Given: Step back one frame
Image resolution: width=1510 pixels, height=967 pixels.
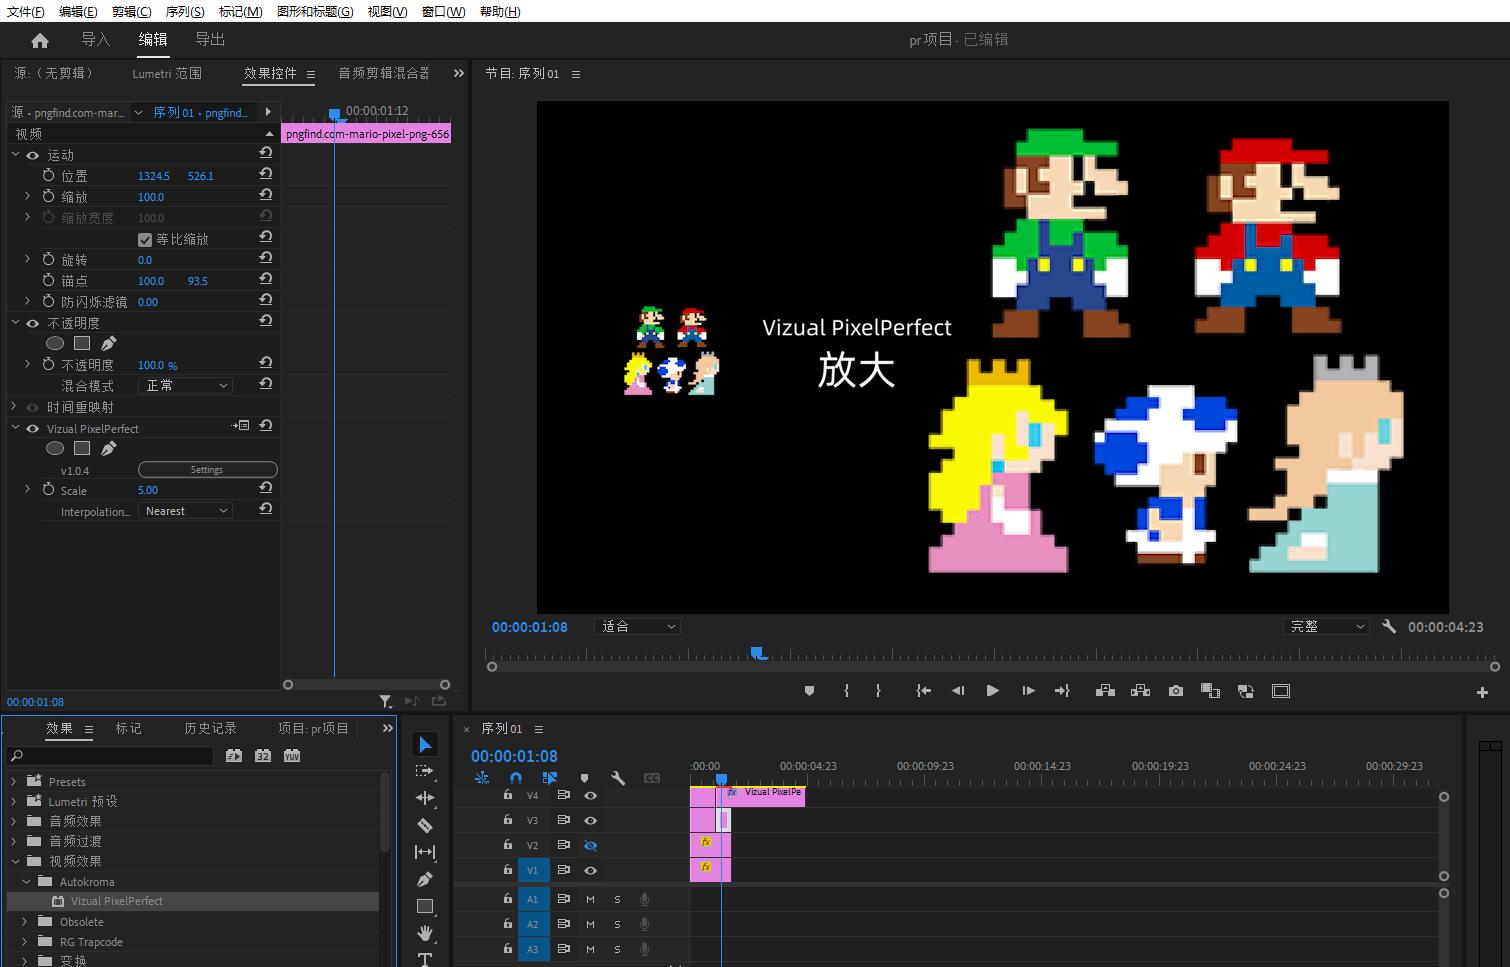Looking at the screenshot, I should click(x=958, y=691).
